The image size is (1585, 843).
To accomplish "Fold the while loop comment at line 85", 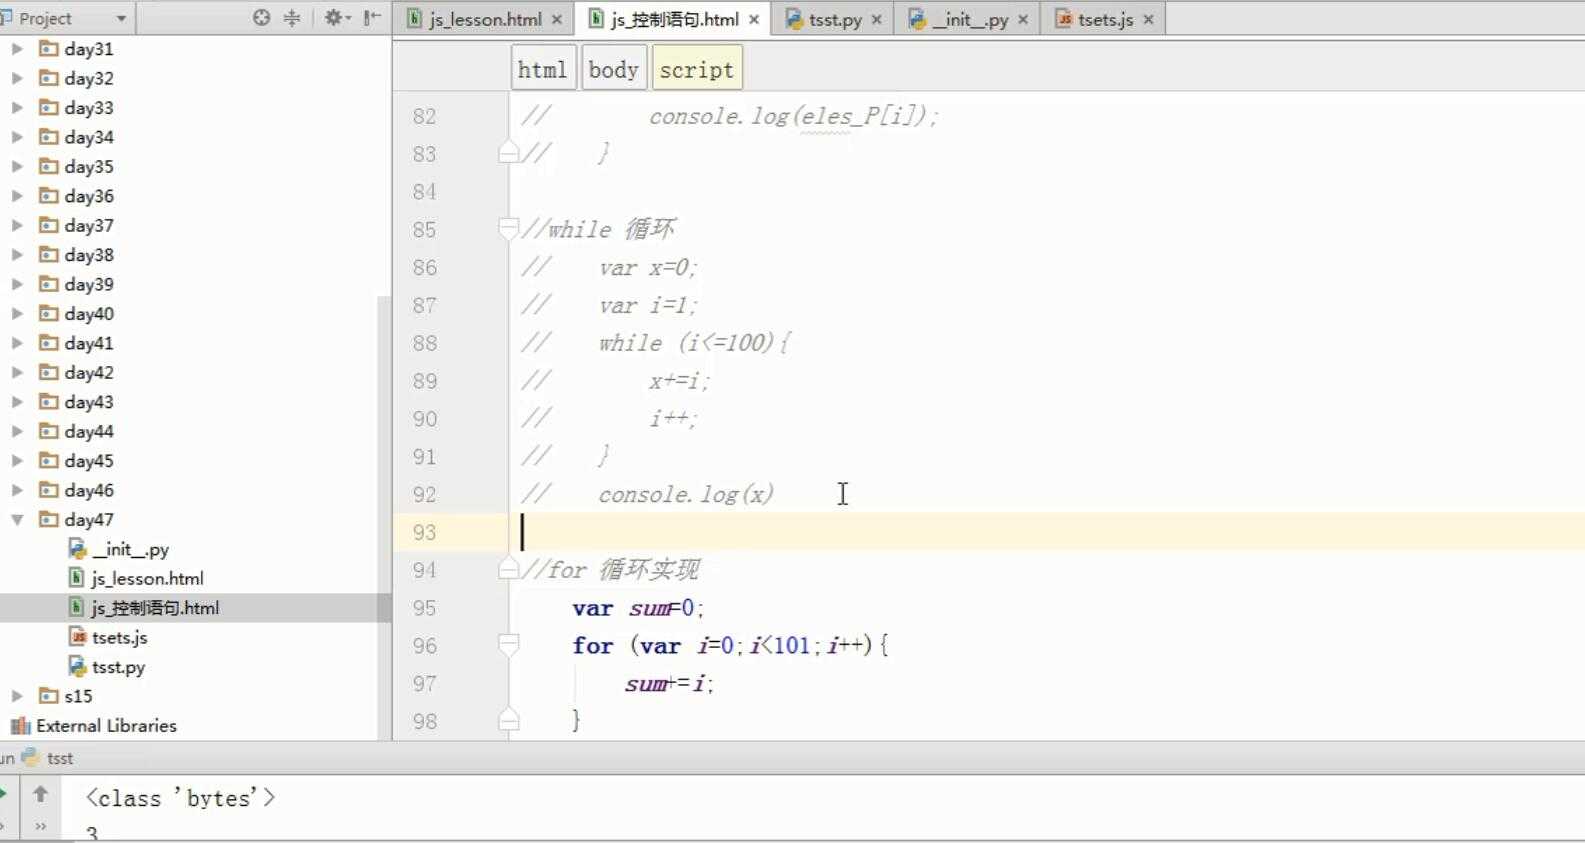I will (x=508, y=229).
